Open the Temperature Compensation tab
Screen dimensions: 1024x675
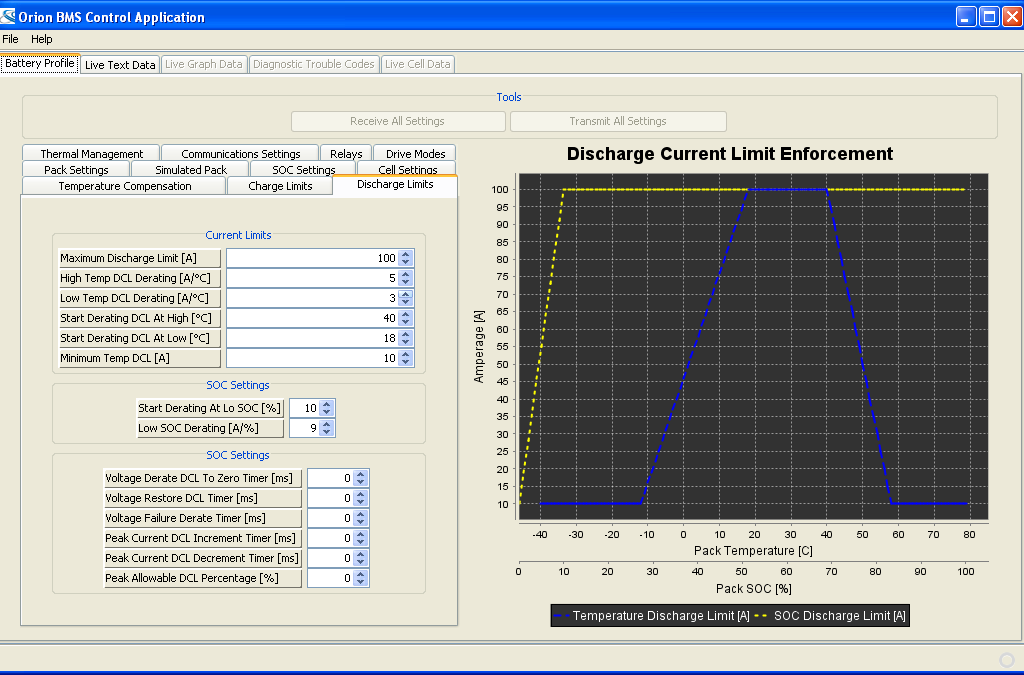tap(125, 186)
